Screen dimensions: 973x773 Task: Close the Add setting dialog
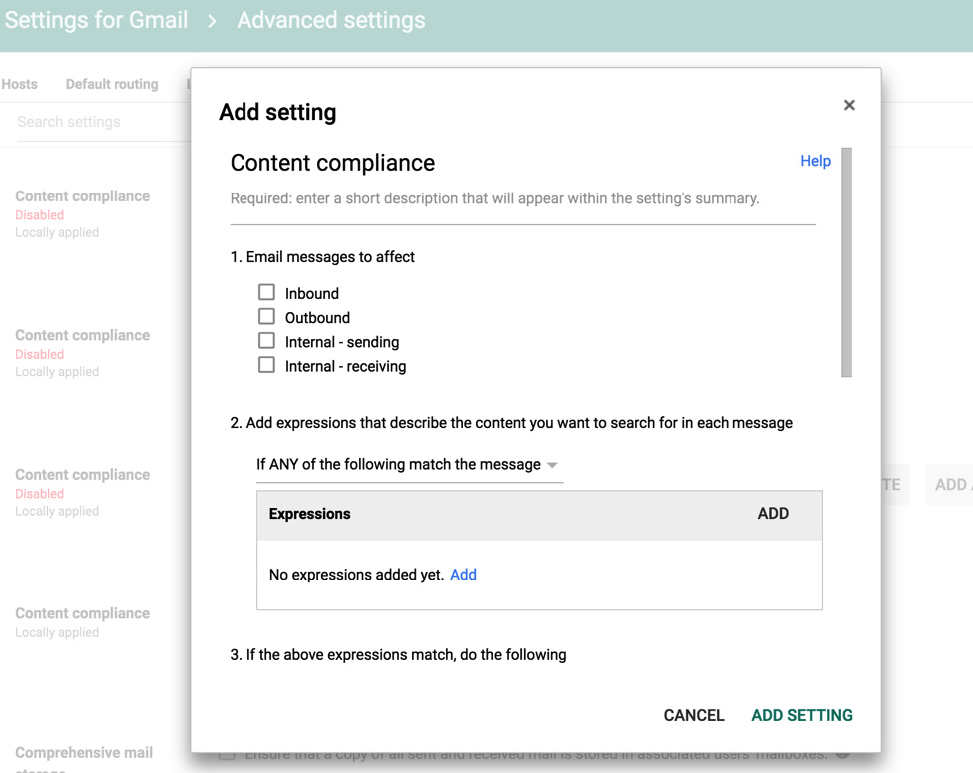pyautogui.click(x=849, y=105)
